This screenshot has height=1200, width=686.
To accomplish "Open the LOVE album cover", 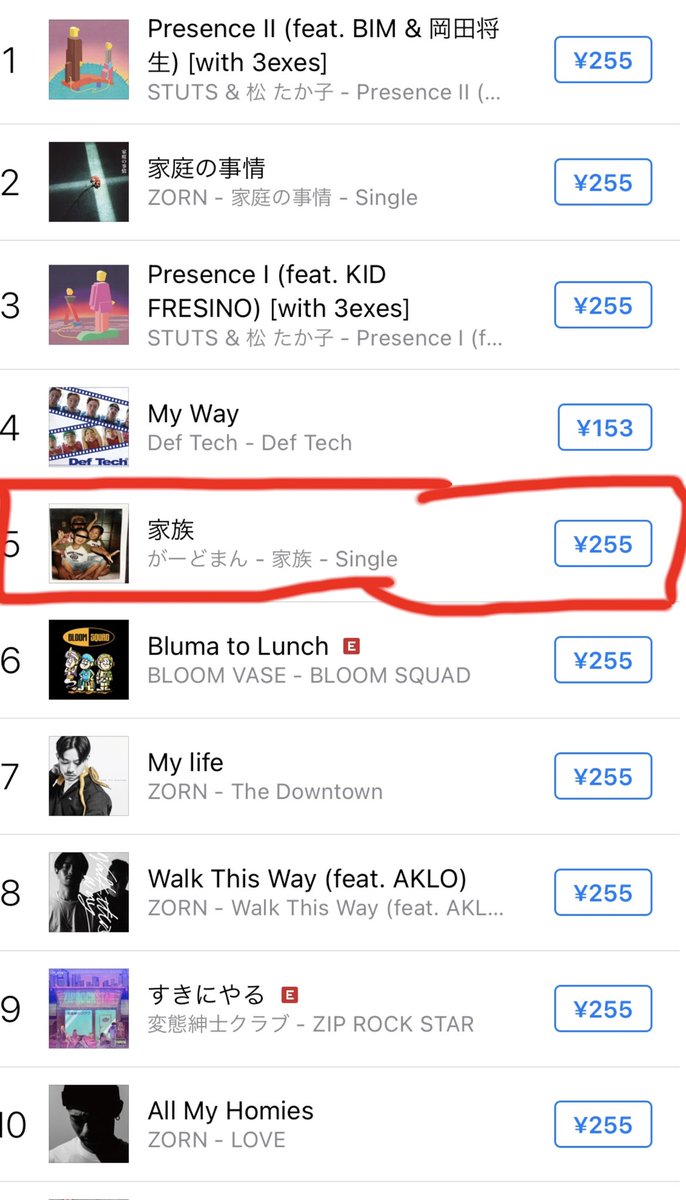I will (x=89, y=1125).
